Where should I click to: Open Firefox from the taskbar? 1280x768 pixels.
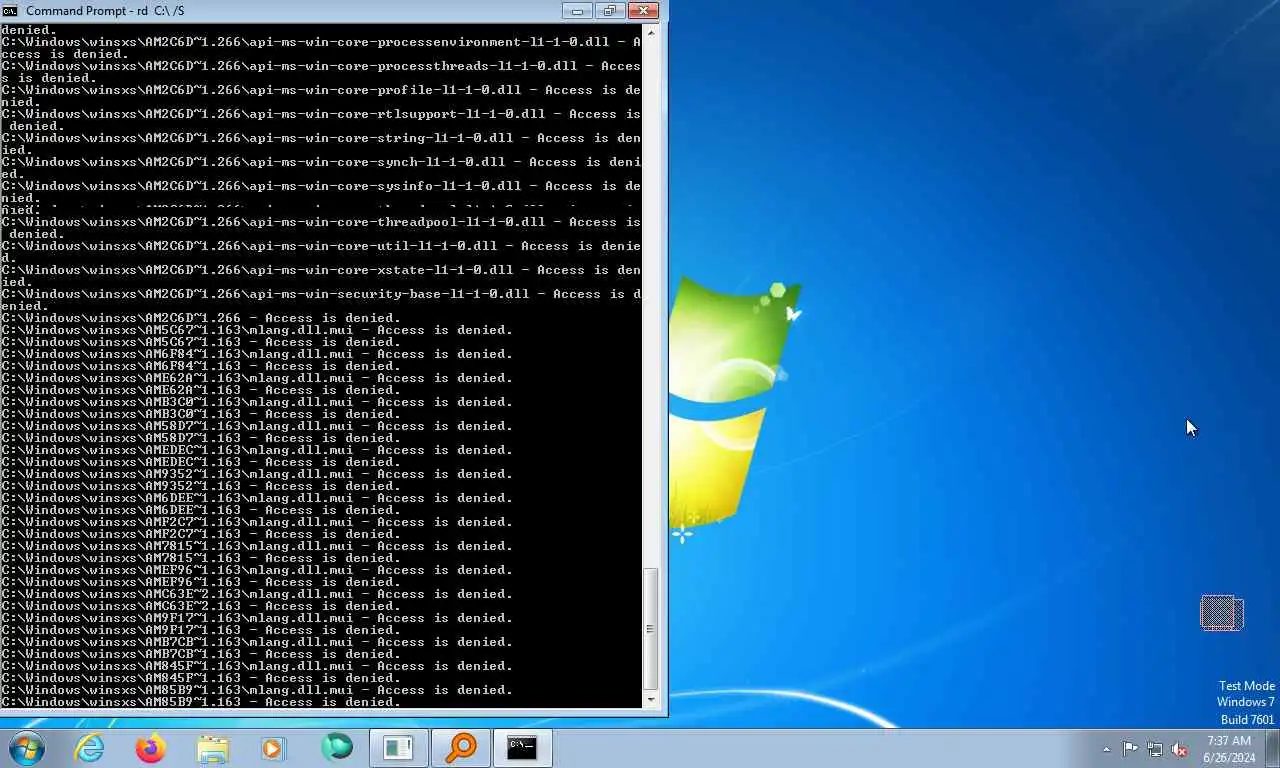pyautogui.click(x=151, y=748)
